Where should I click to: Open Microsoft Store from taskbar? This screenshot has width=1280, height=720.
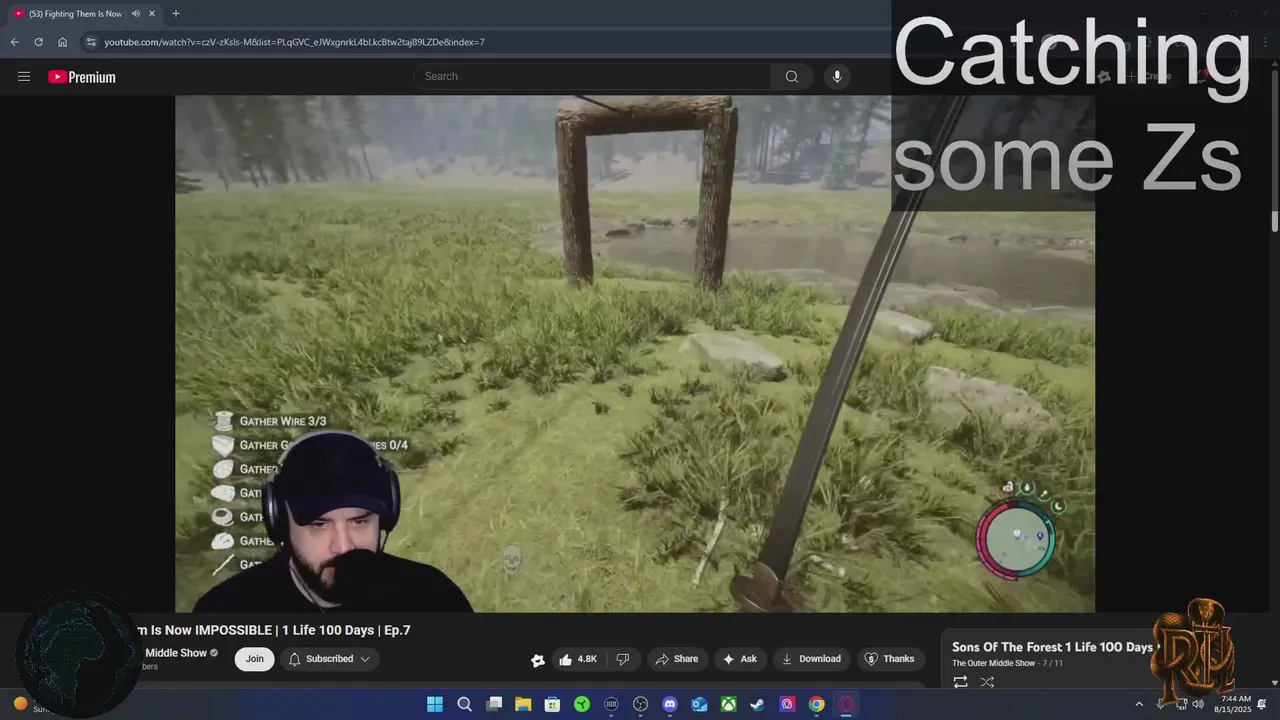pos(552,704)
